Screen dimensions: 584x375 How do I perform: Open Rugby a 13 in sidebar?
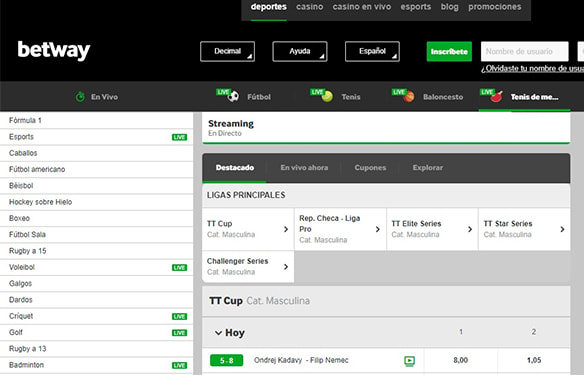(x=96, y=349)
